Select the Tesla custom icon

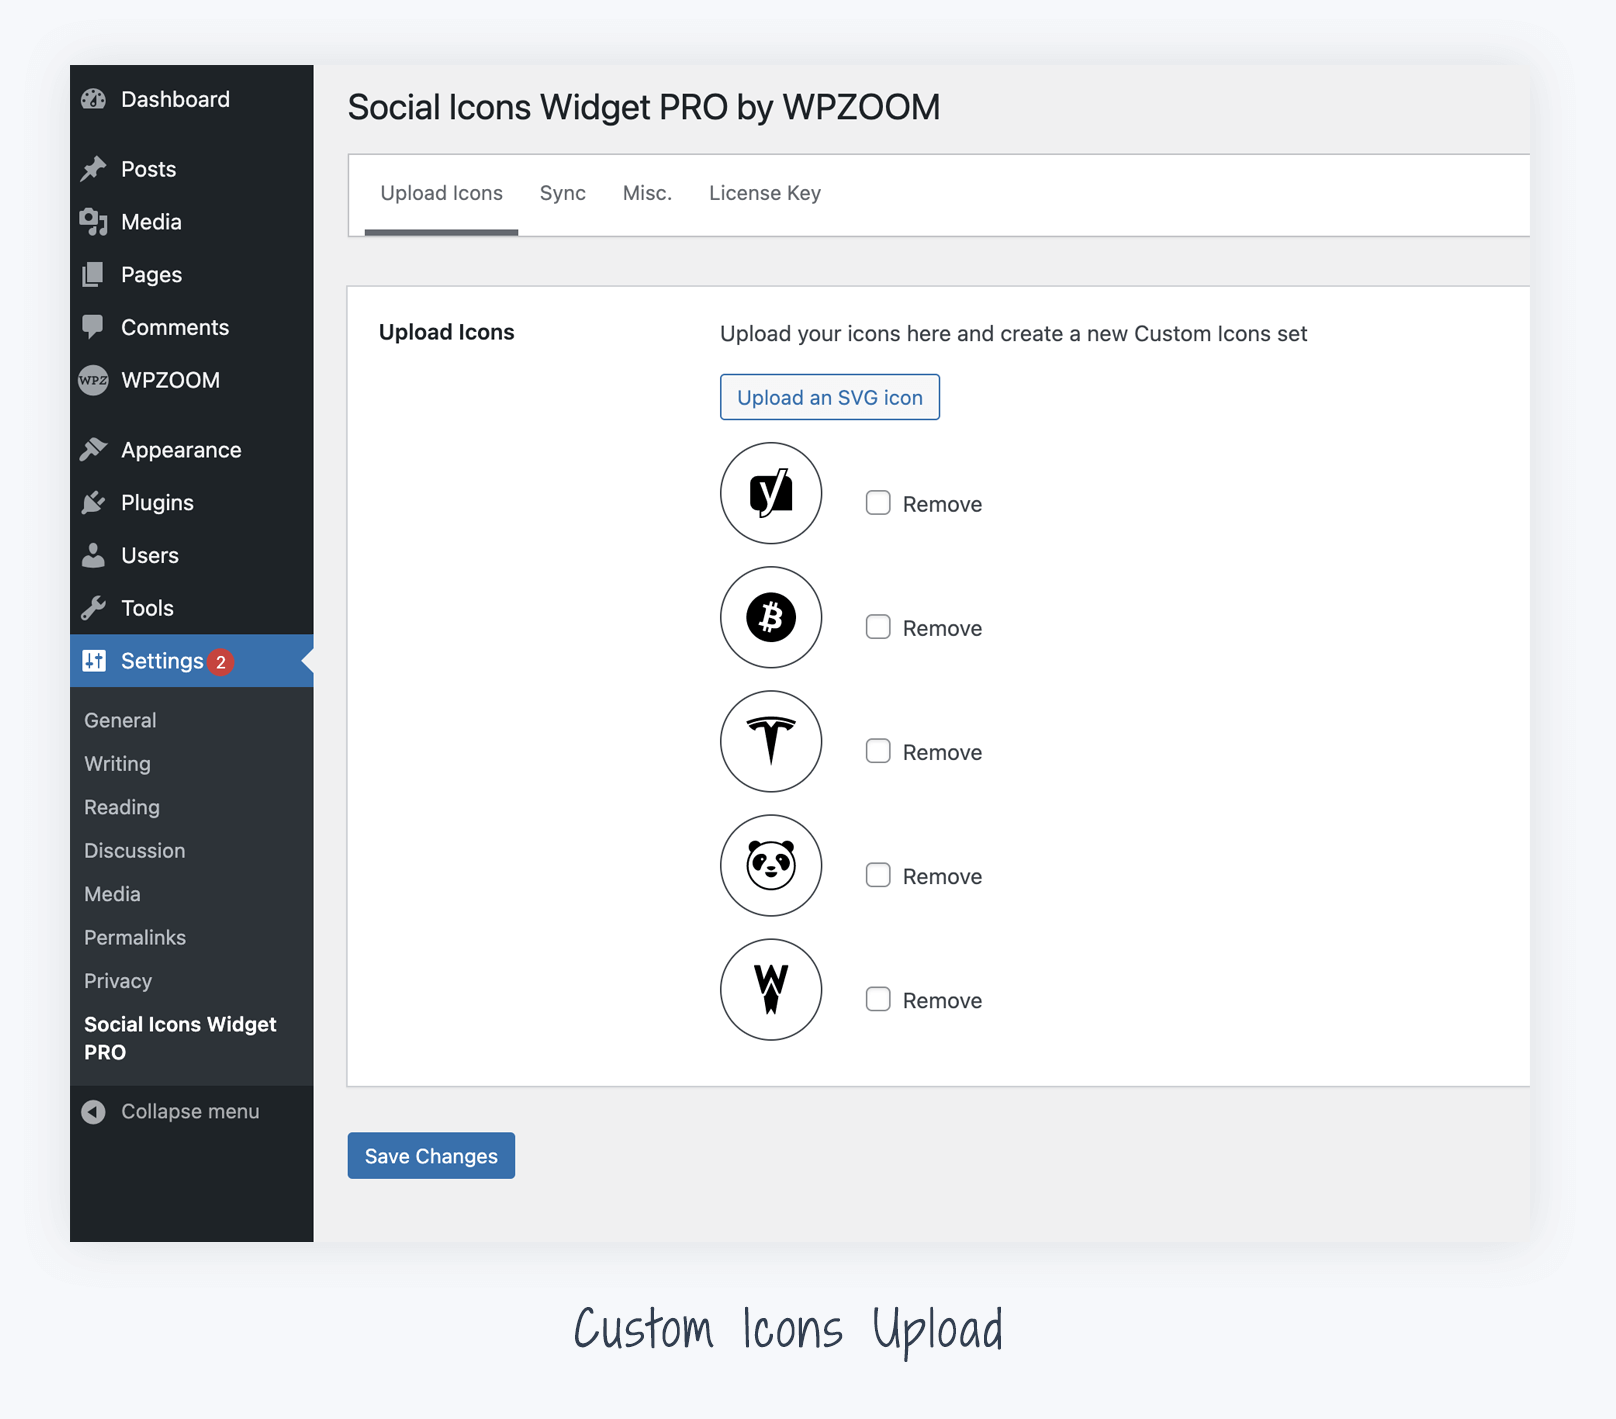pos(771,741)
